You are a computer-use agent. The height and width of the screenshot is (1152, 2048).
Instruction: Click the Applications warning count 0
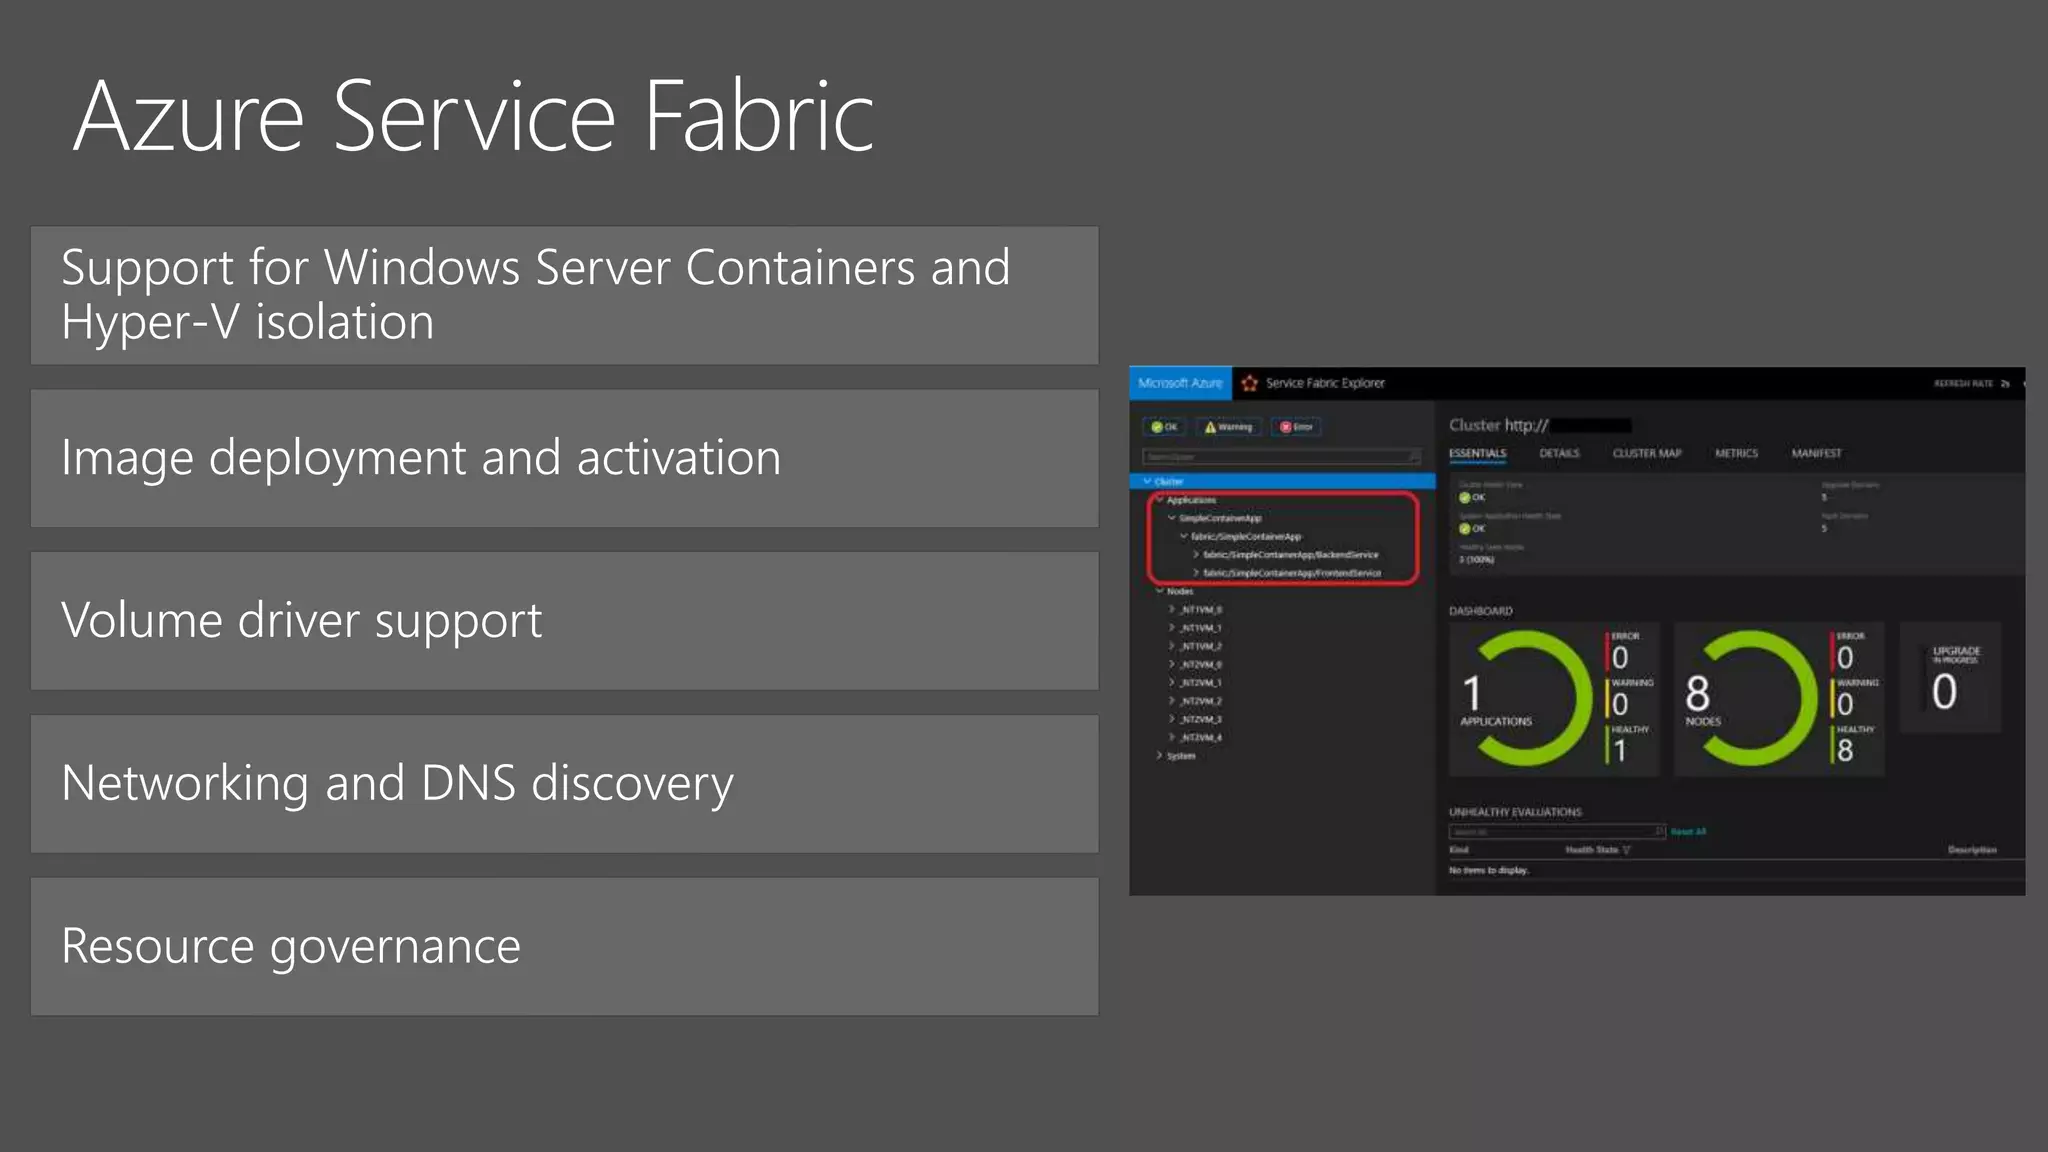pos(1620,704)
